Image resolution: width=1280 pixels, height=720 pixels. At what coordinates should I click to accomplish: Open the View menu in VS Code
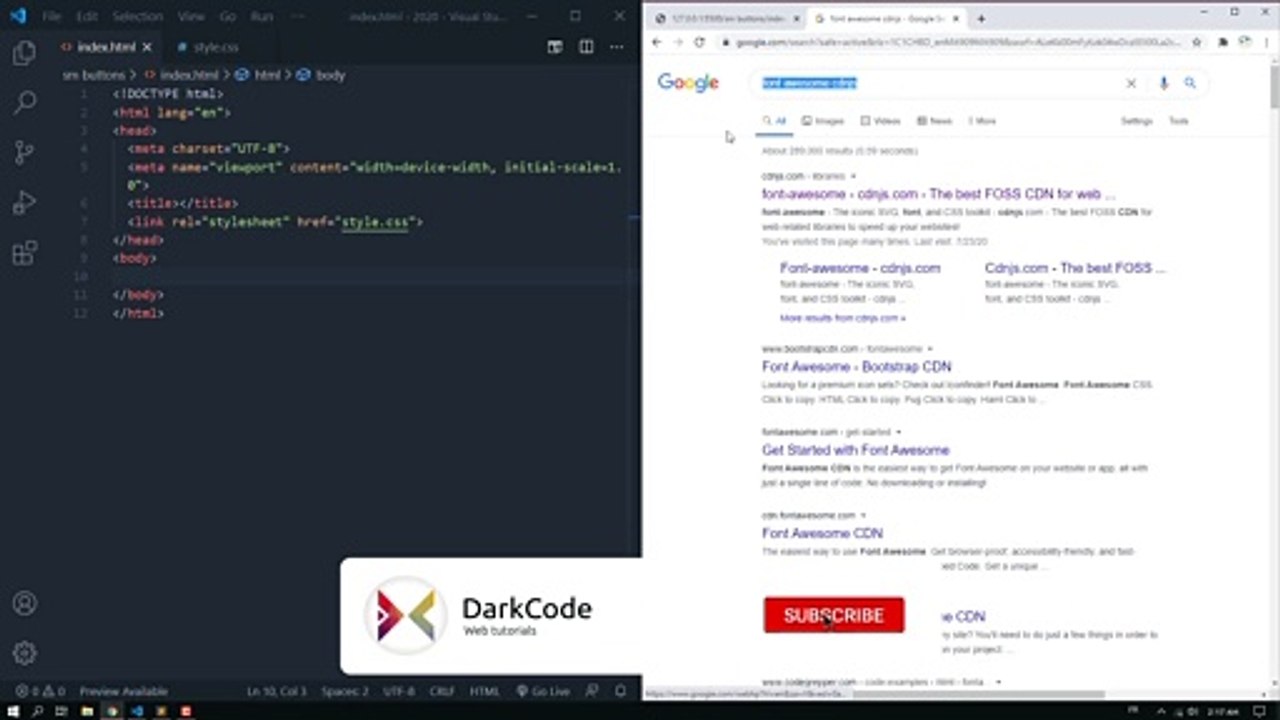tap(192, 17)
